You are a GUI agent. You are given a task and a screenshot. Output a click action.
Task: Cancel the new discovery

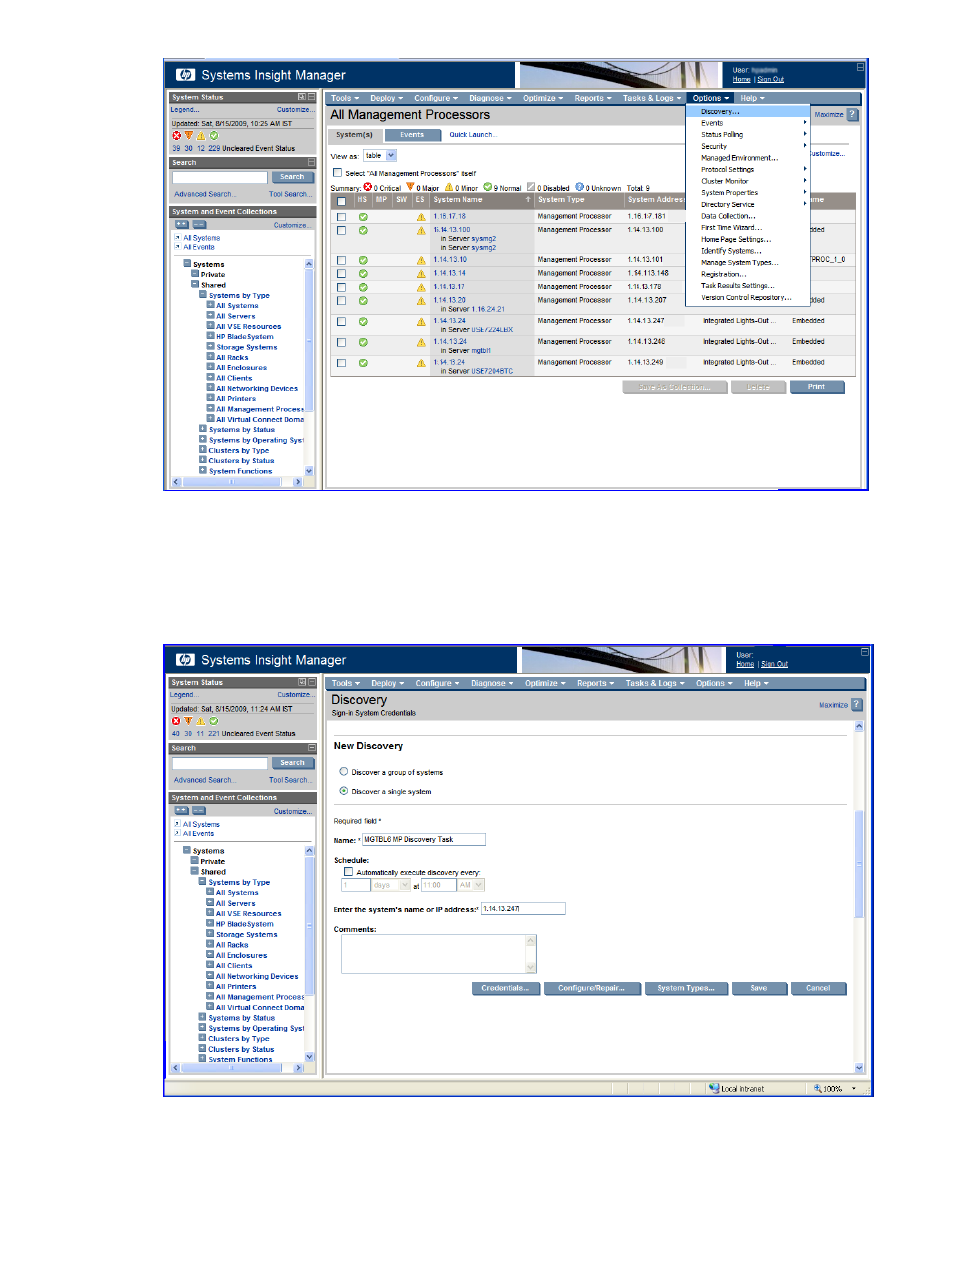[x=818, y=988]
